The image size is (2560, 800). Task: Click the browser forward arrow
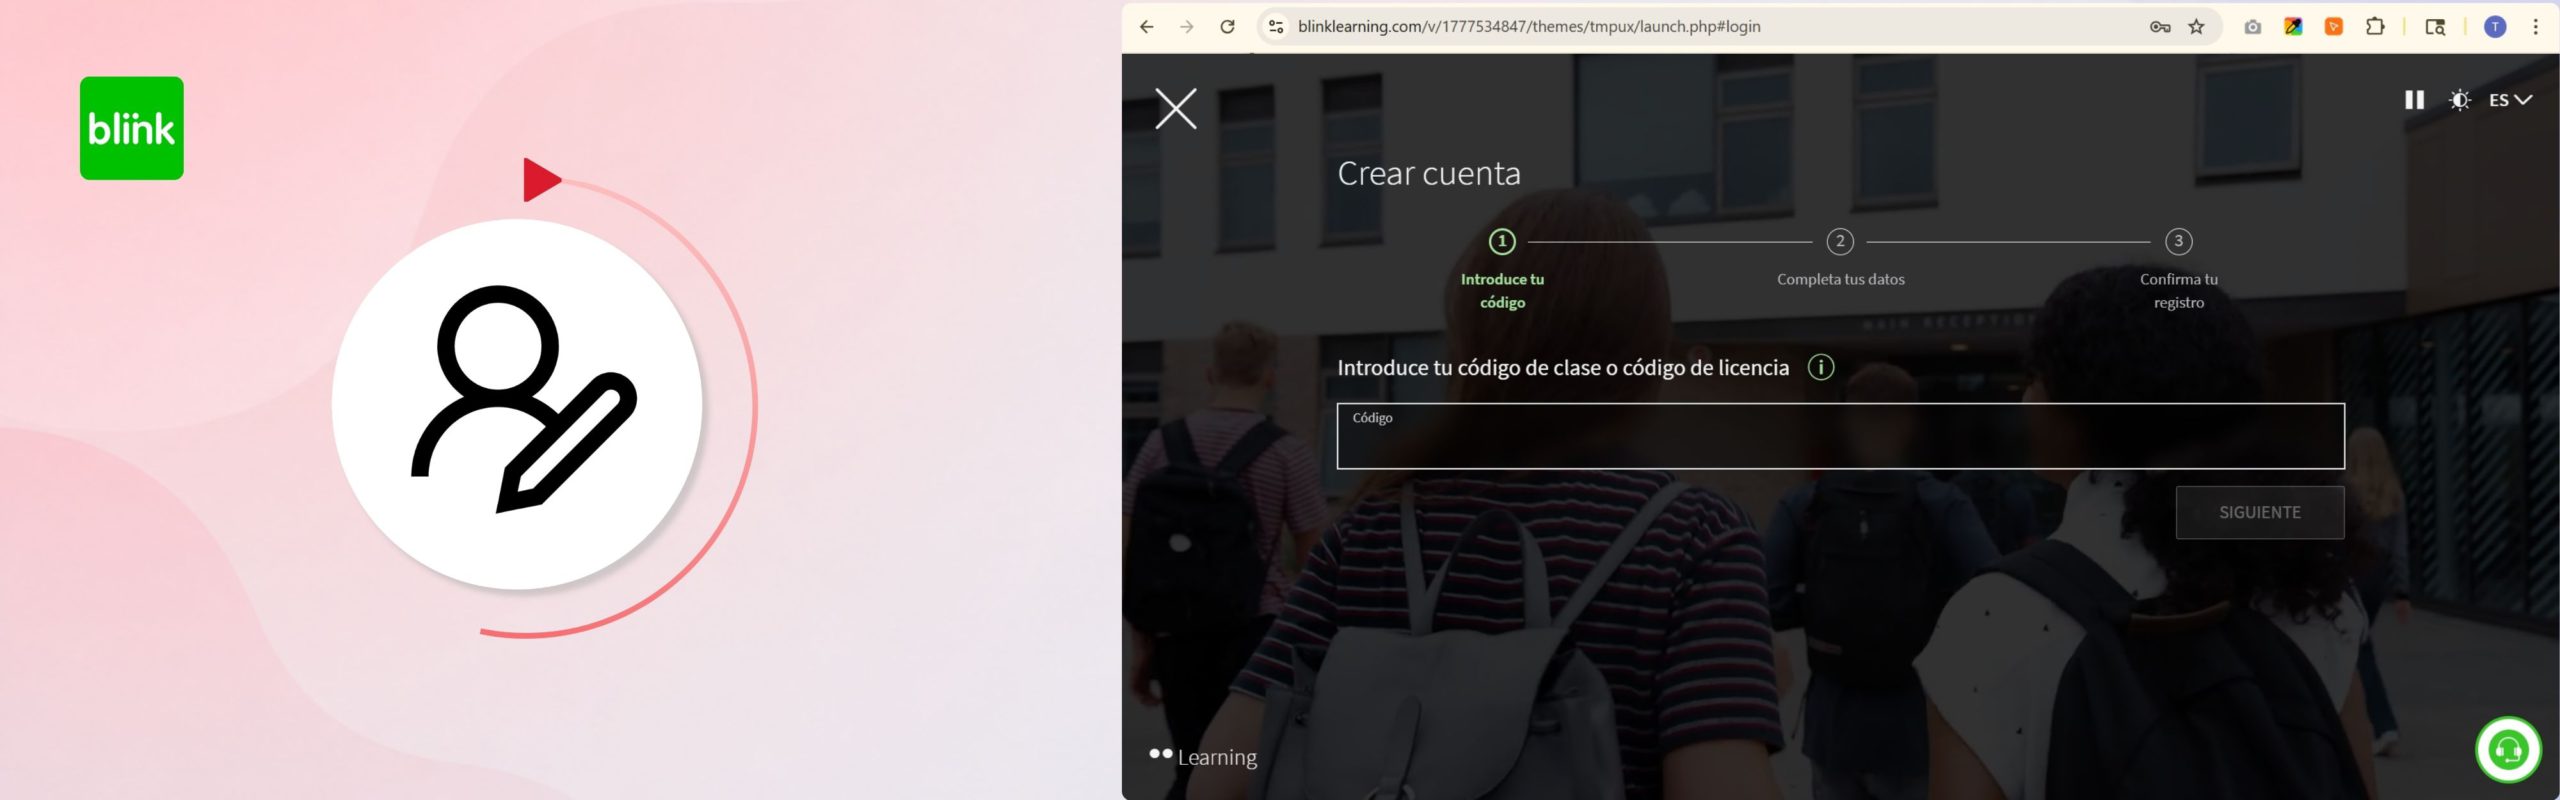tap(1187, 27)
